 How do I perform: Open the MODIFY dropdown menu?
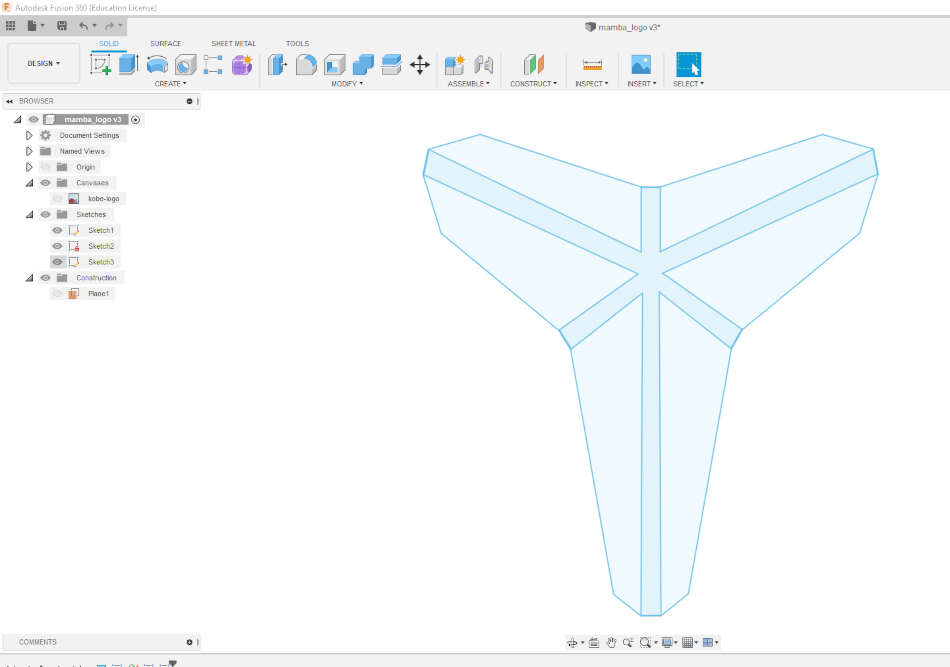coord(347,84)
